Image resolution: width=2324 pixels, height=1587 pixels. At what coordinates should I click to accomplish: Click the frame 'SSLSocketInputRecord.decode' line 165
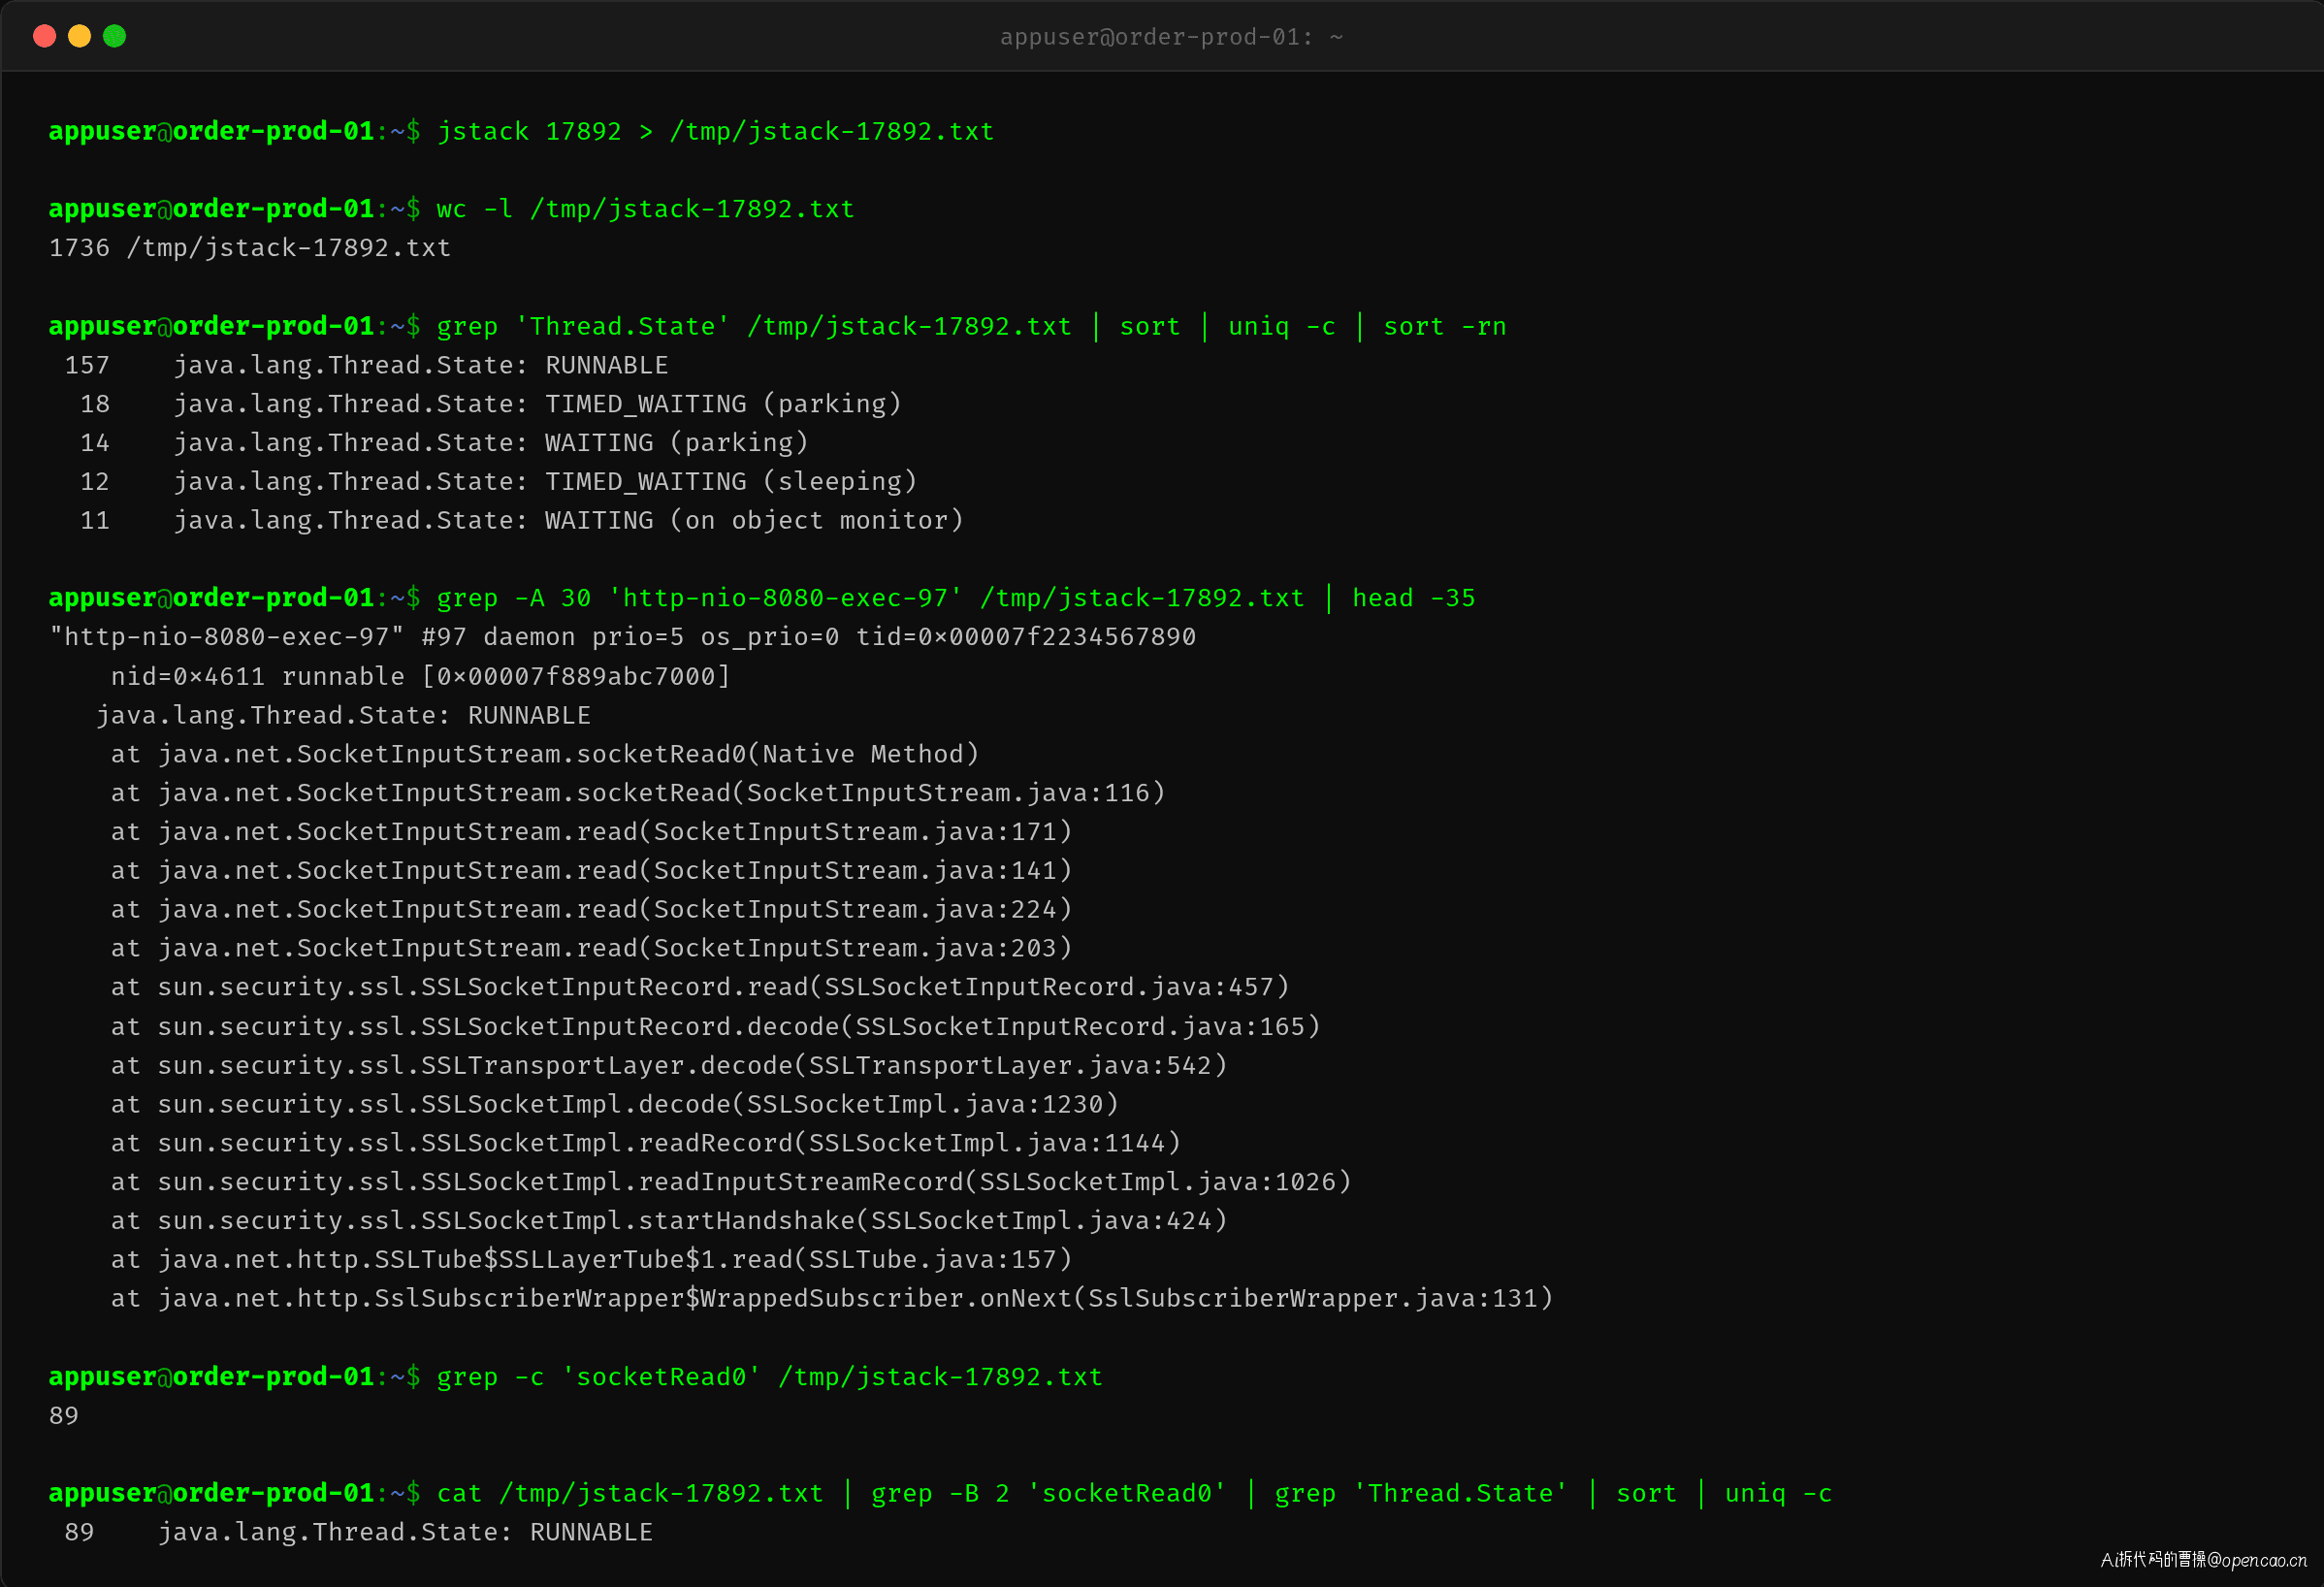(715, 1027)
